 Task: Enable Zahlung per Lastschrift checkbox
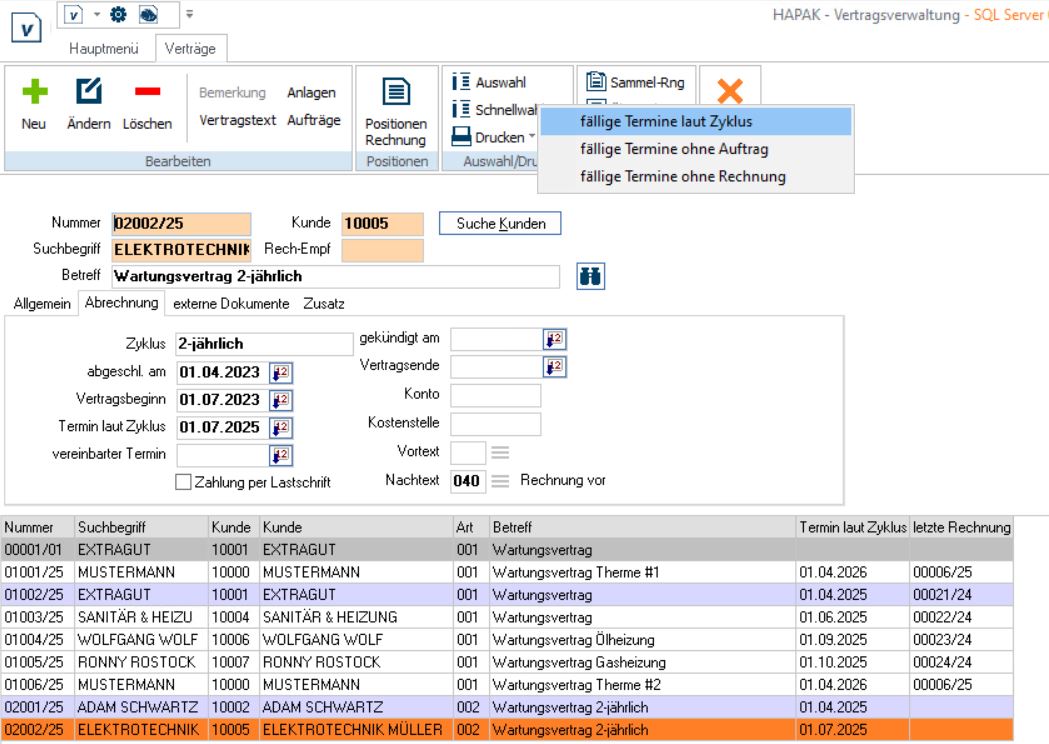click(x=183, y=482)
